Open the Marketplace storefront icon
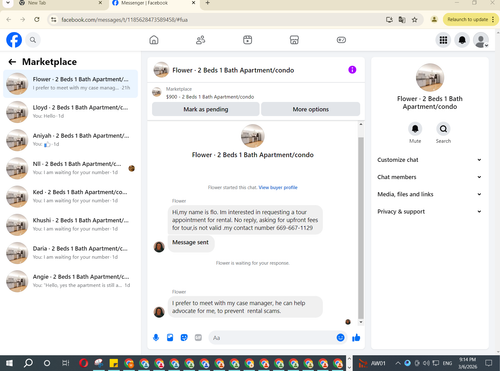Image resolution: width=500 pixels, height=371 pixels. 294,40
